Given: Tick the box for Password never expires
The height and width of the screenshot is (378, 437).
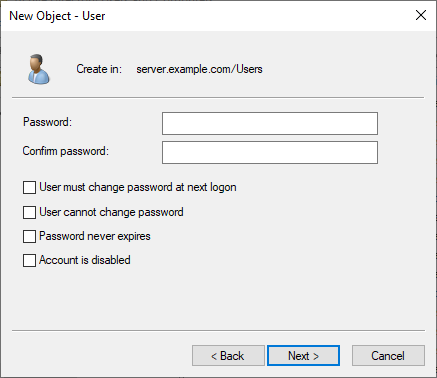Looking at the screenshot, I should pyautogui.click(x=29, y=236).
